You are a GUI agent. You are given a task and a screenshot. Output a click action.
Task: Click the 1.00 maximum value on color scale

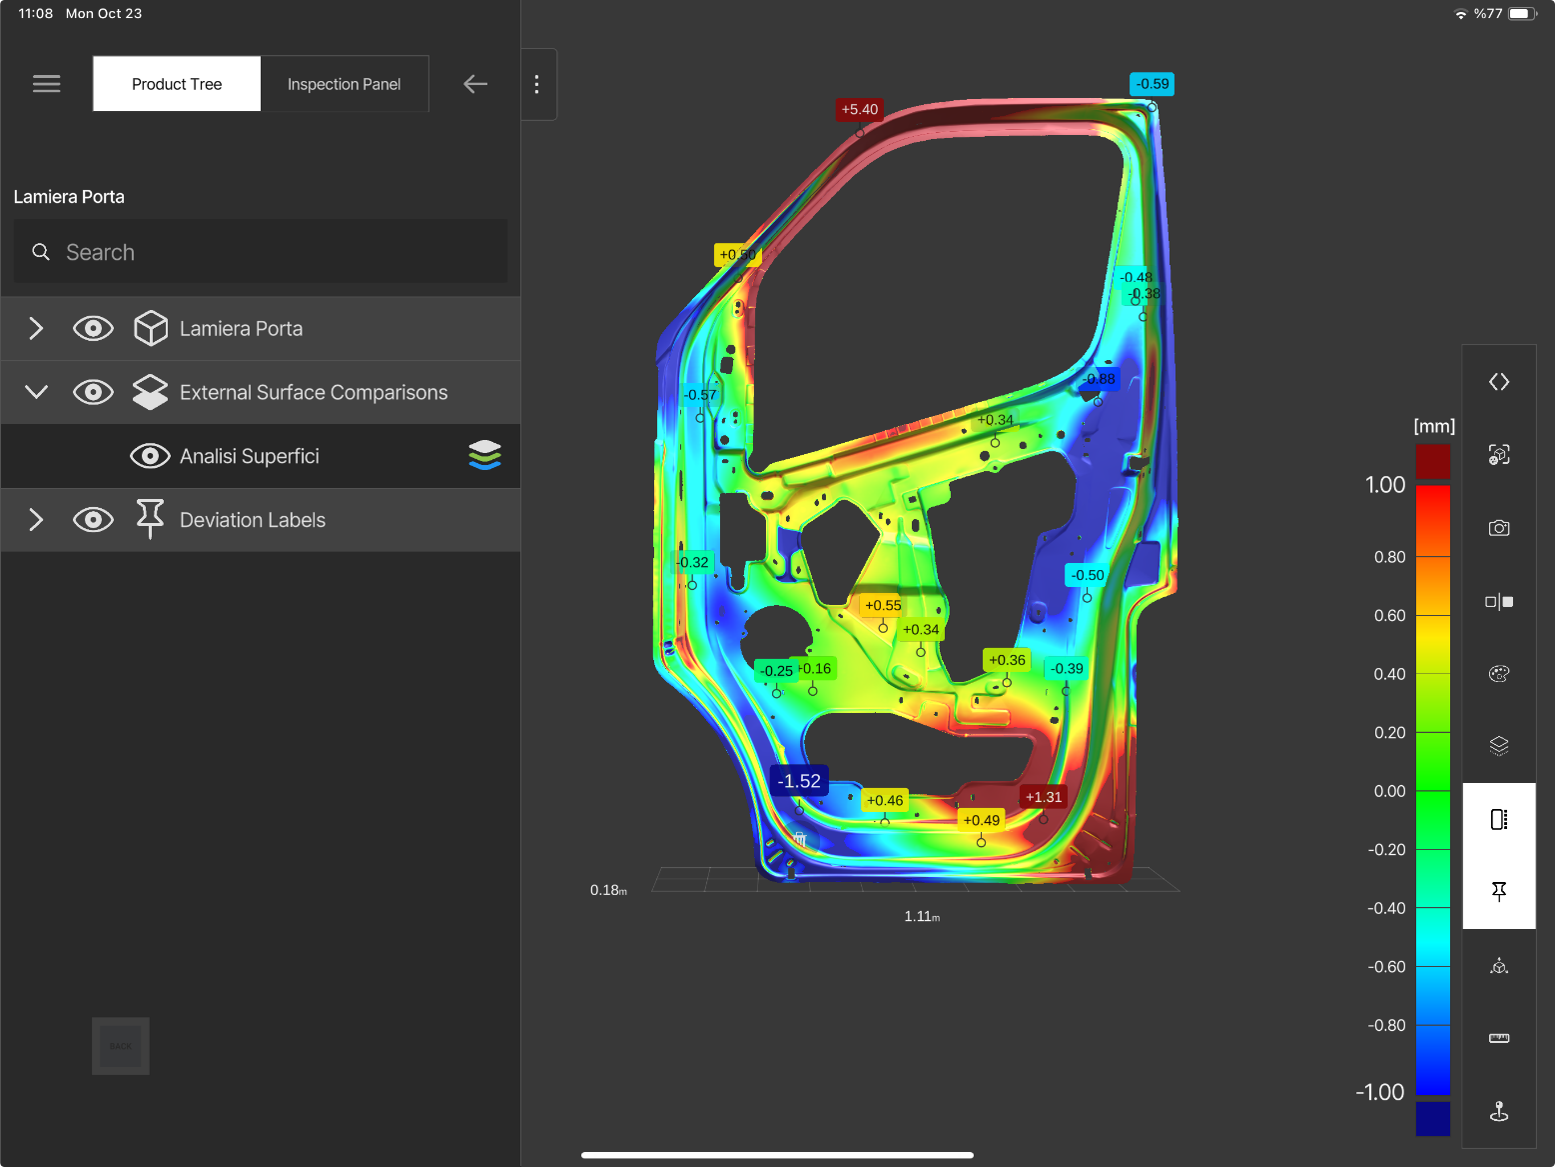coord(1385,485)
